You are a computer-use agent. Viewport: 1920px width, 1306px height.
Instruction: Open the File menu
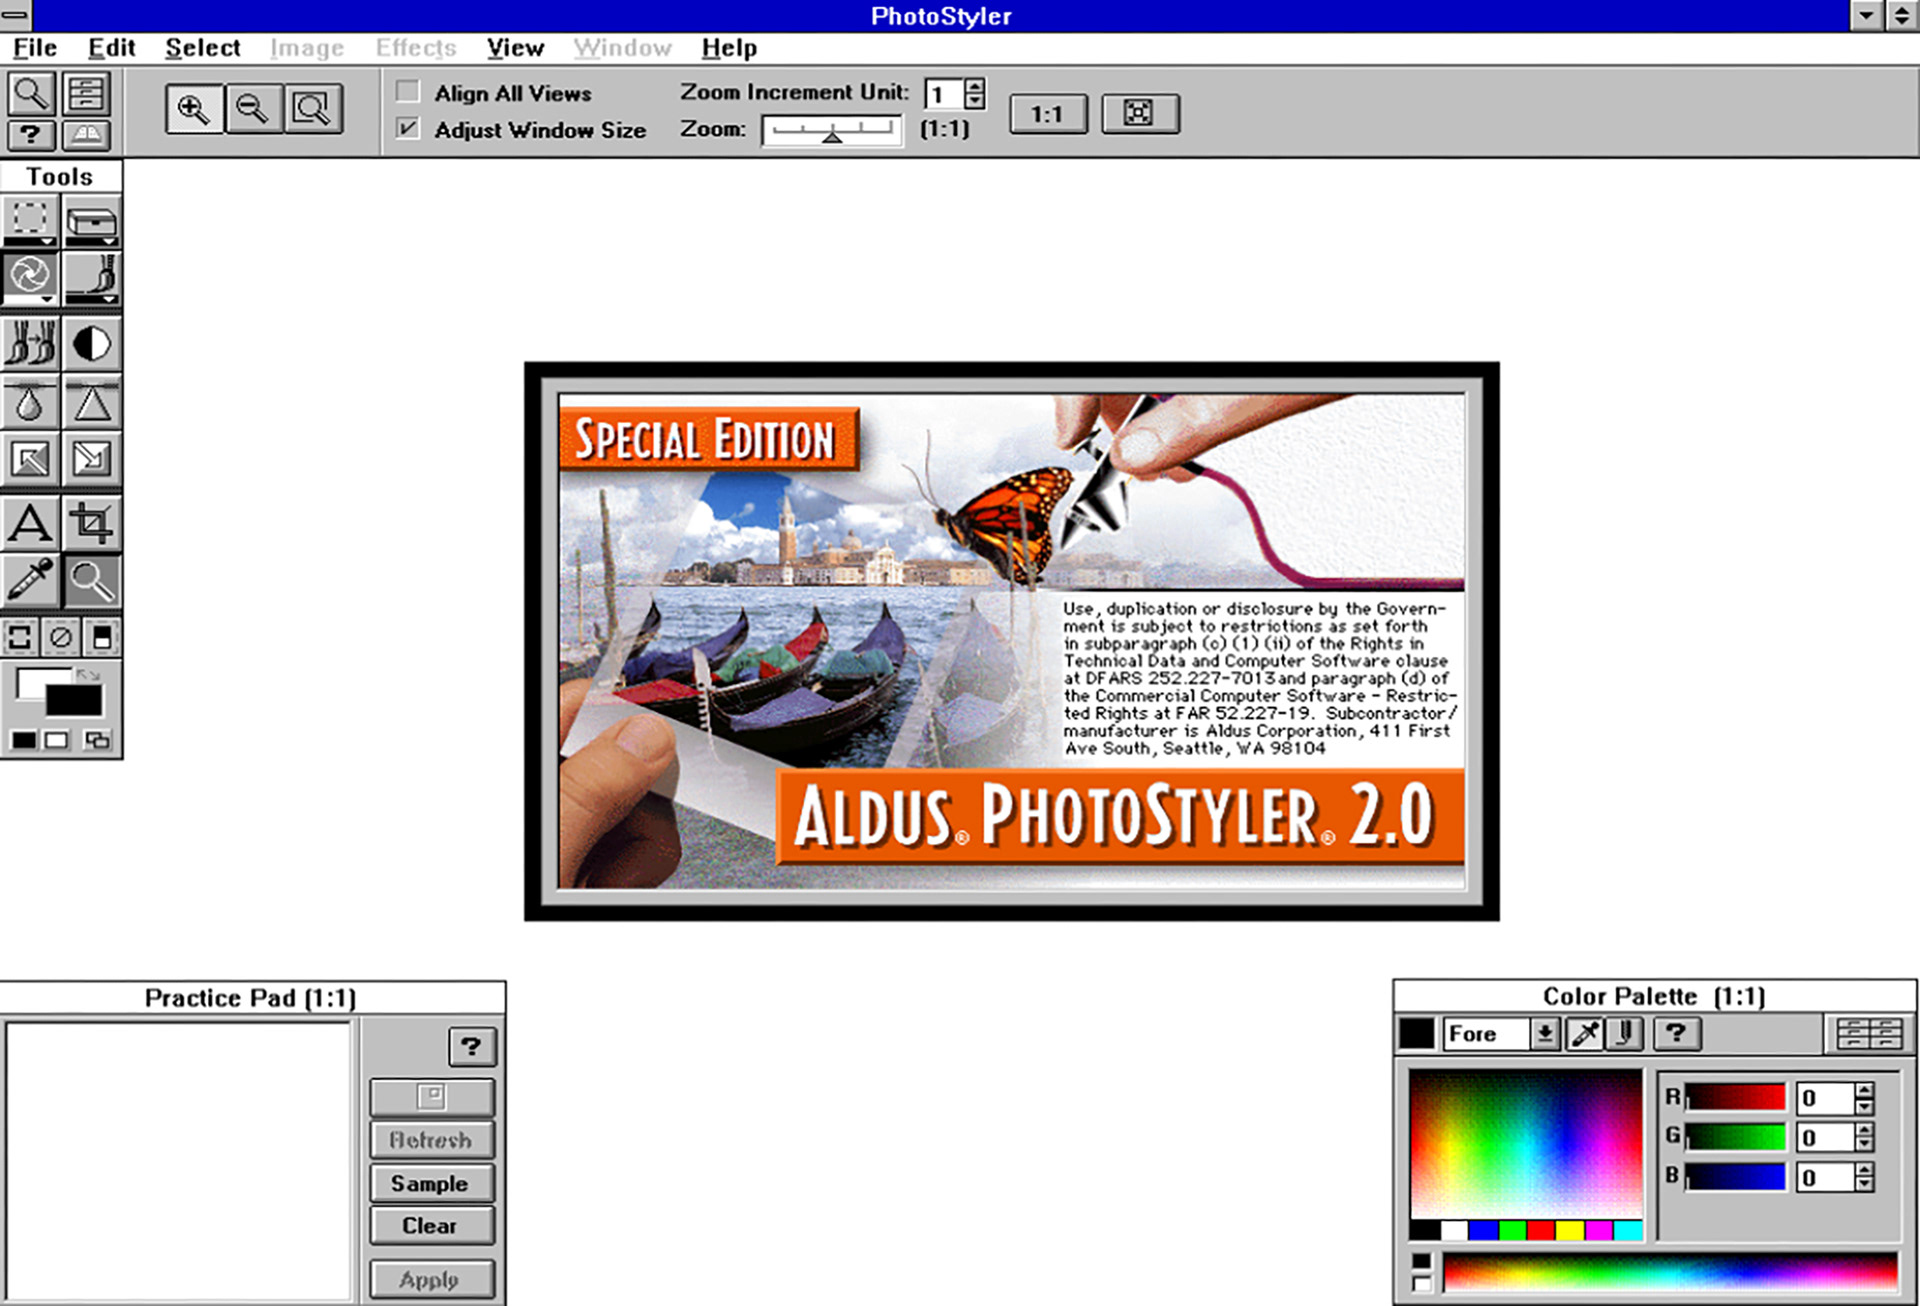click(x=35, y=48)
